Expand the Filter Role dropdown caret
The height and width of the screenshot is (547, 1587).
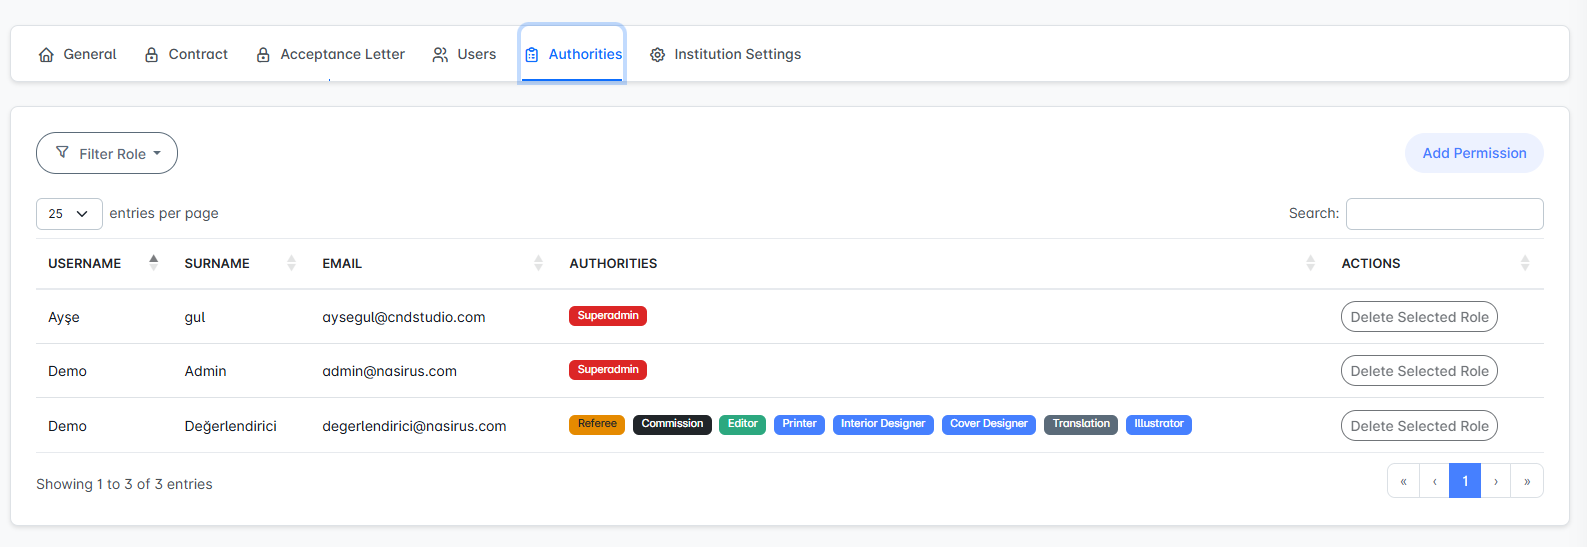(157, 154)
